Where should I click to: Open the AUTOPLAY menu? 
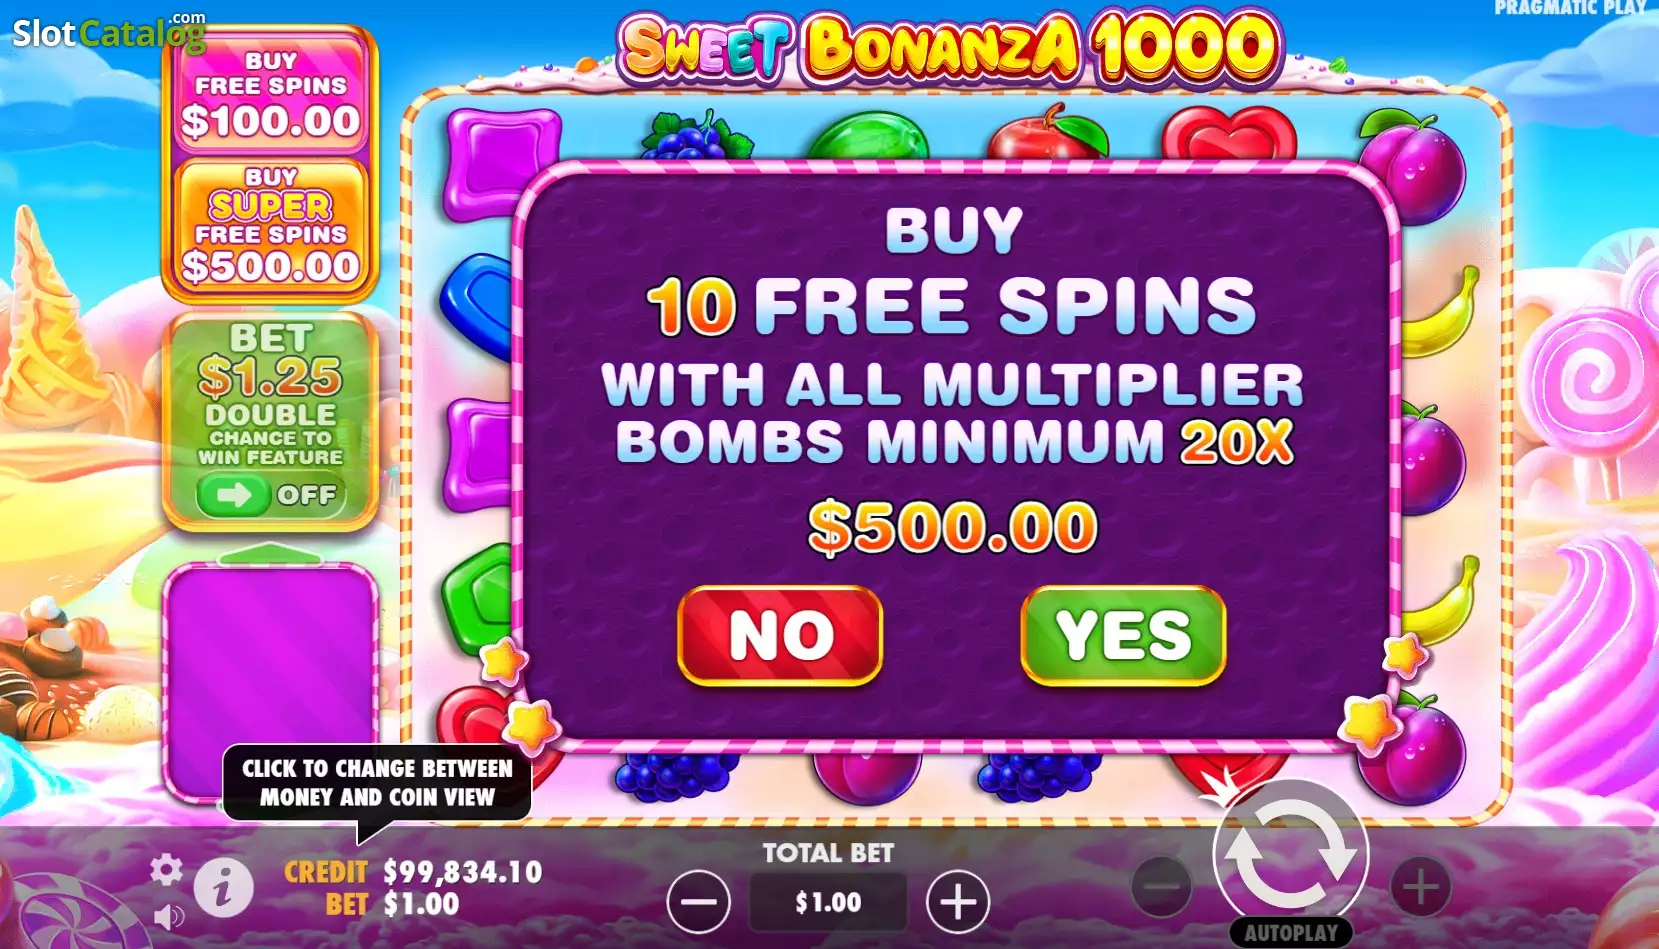pyautogui.click(x=1291, y=932)
